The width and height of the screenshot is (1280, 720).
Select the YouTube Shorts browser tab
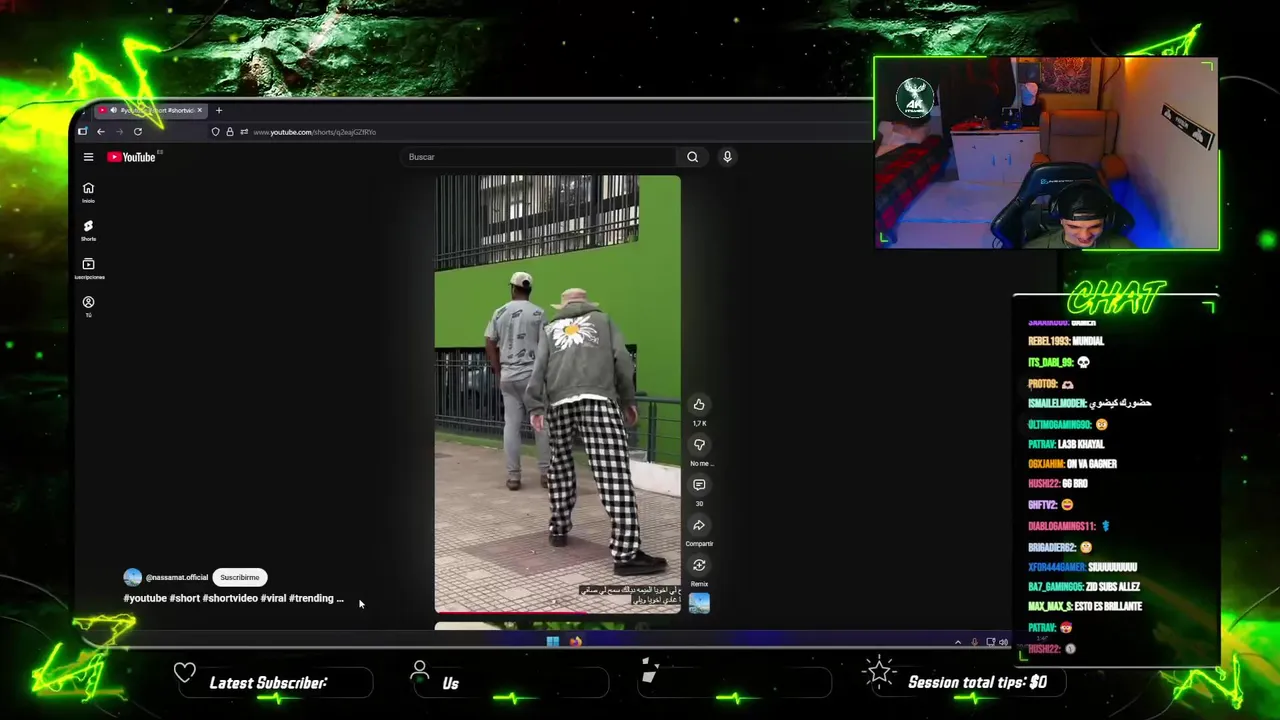tap(150, 110)
